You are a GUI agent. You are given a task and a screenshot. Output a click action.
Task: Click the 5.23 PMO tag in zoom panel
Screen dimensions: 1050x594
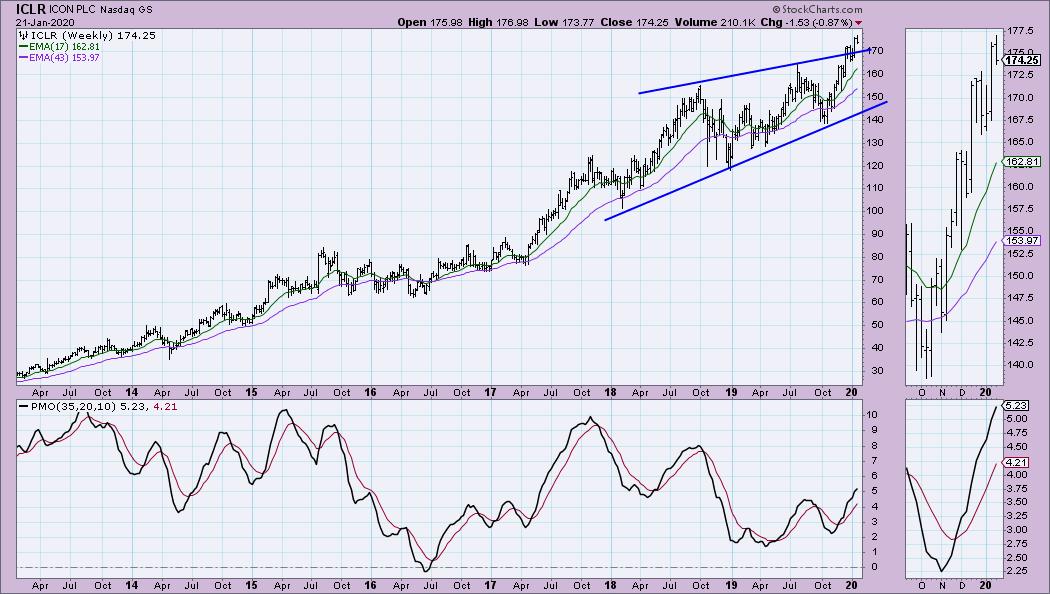click(x=1017, y=406)
